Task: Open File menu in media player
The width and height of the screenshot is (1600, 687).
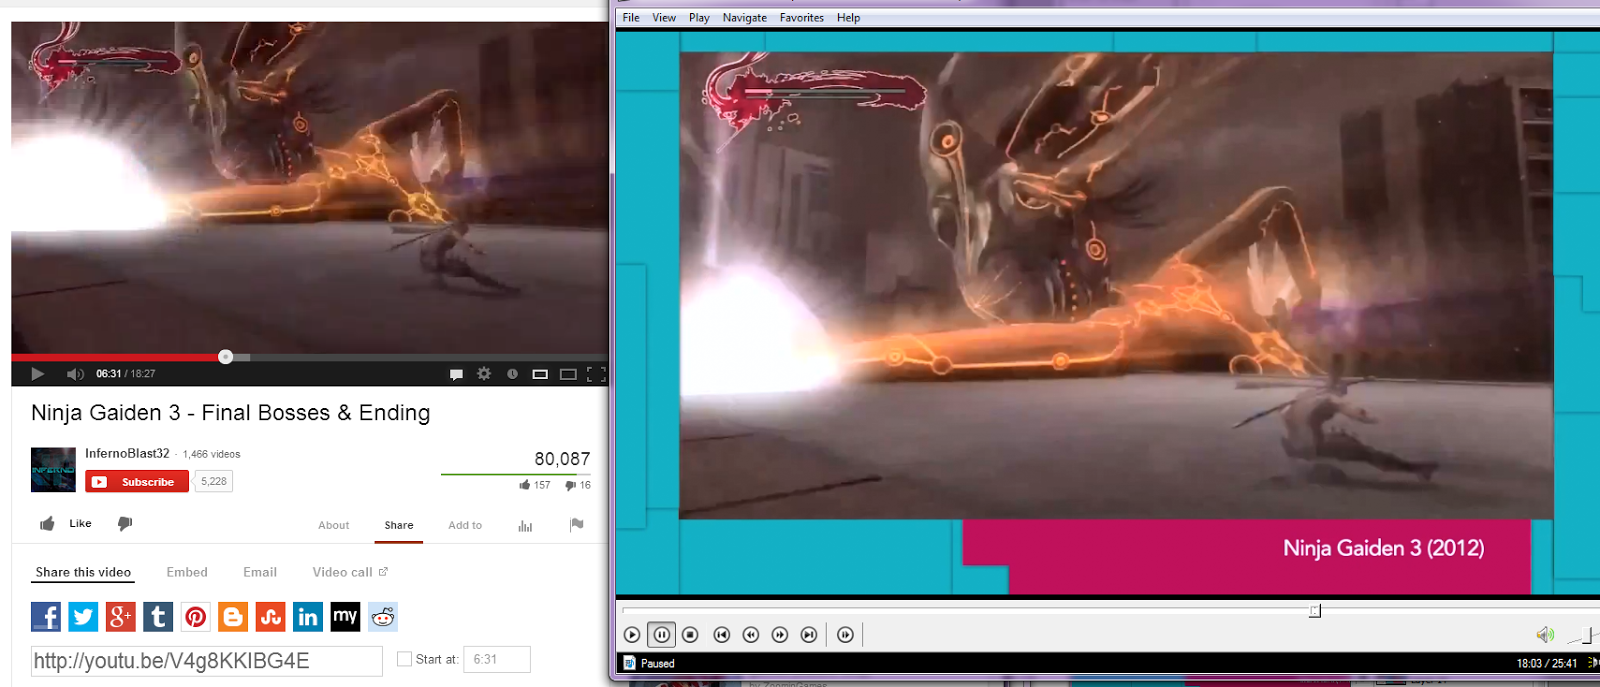Action: (x=631, y=18)
